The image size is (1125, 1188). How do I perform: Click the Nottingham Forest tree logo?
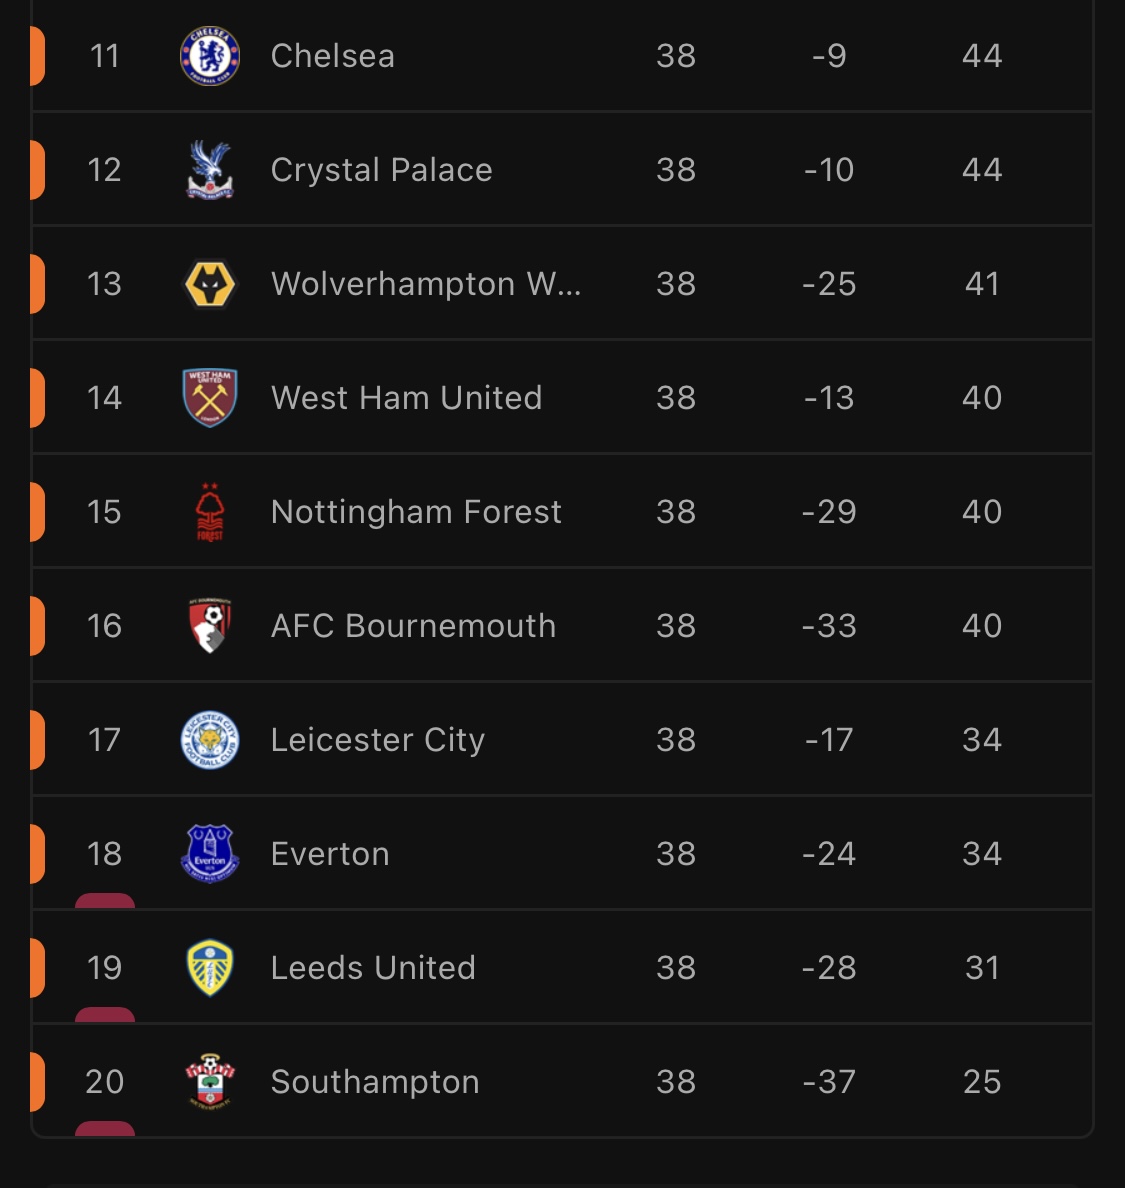tap(210, 512)
